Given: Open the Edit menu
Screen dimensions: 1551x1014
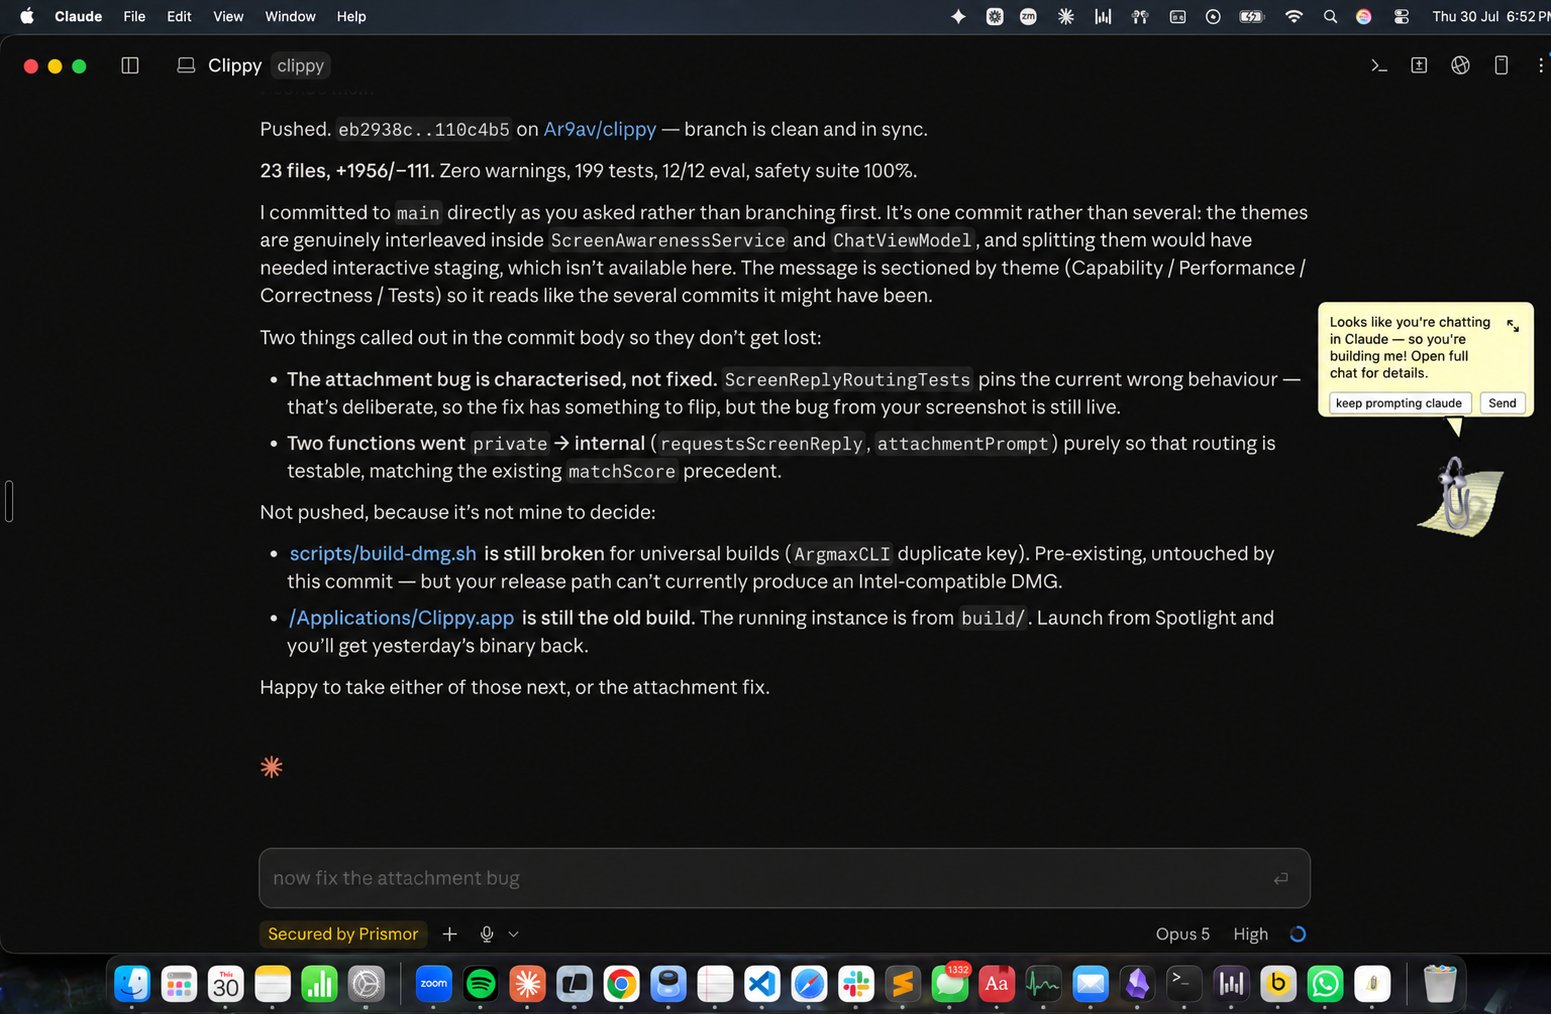Looking at the screenshot, I should click(x=179, y=16).
